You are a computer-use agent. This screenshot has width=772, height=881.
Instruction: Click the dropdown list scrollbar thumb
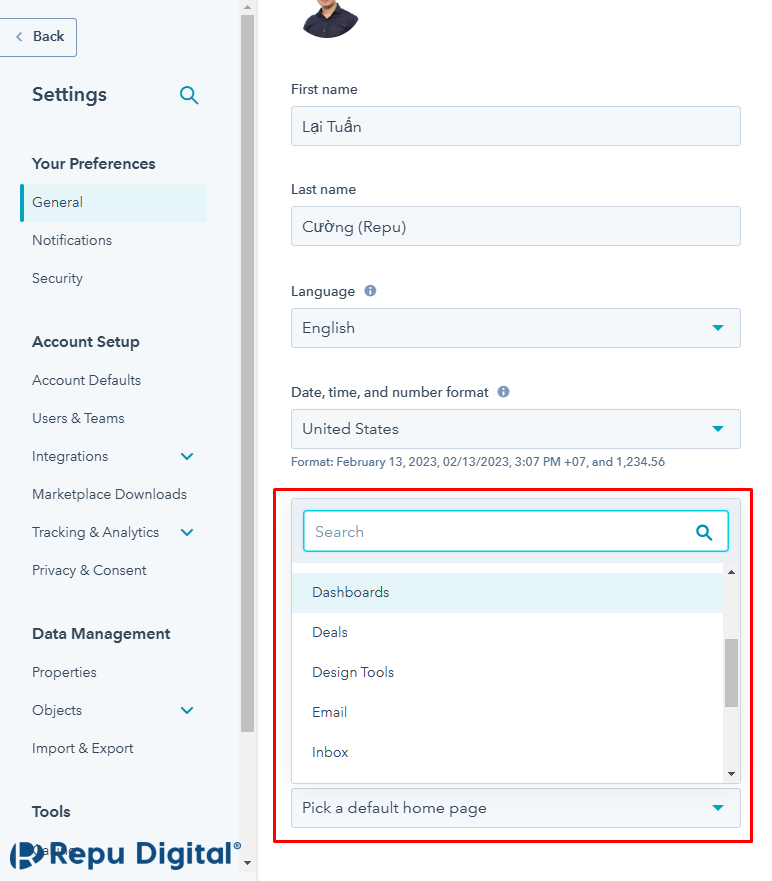pyautogui.click(x=731, y=673)
